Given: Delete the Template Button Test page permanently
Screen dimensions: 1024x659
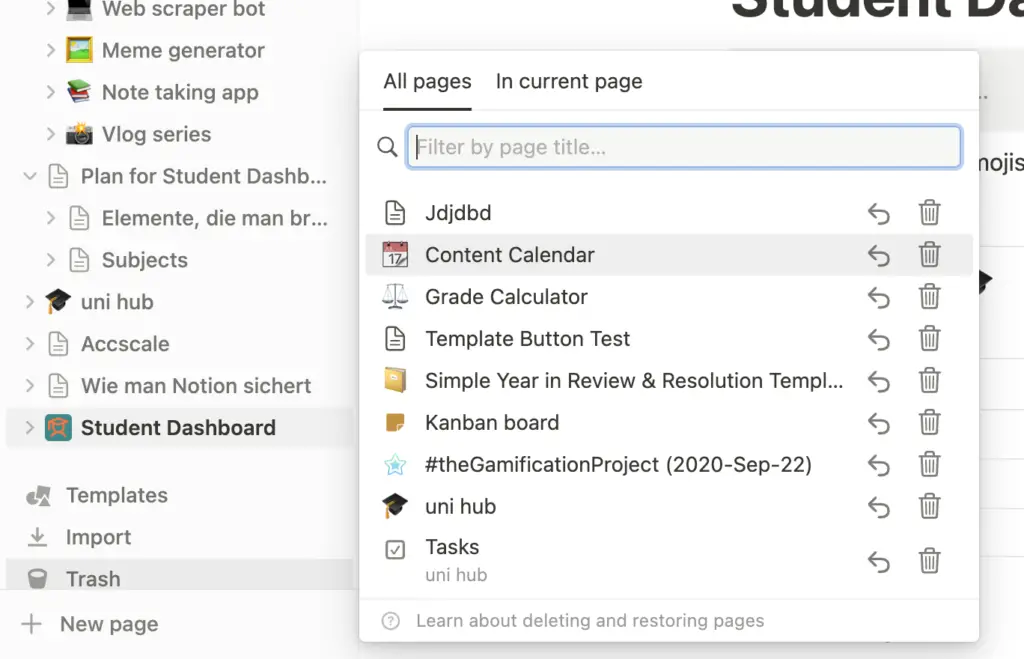Looking at the screenshot, I should [929, 339].
